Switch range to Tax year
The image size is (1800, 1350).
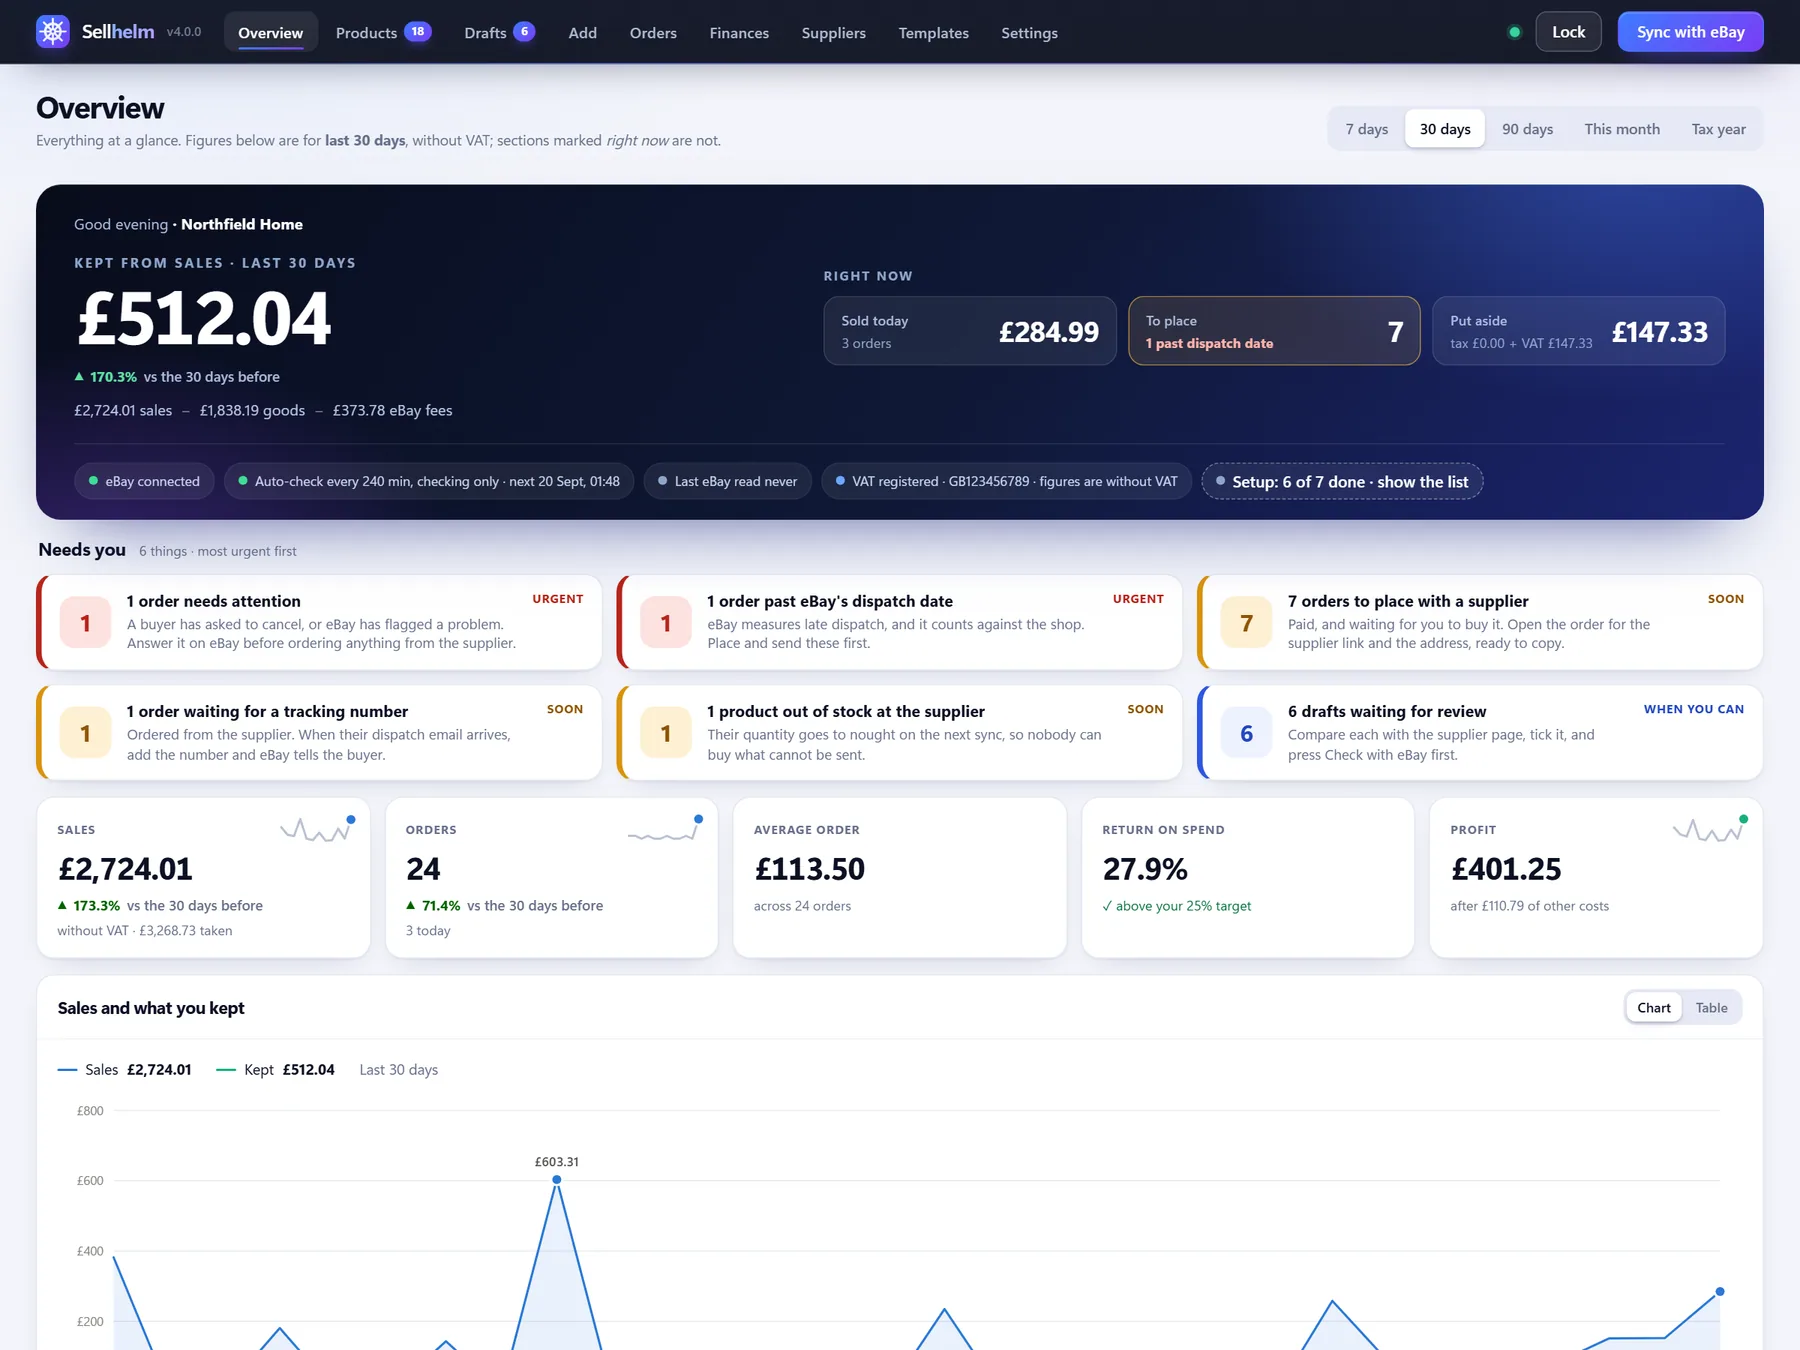coord(1718,129)
